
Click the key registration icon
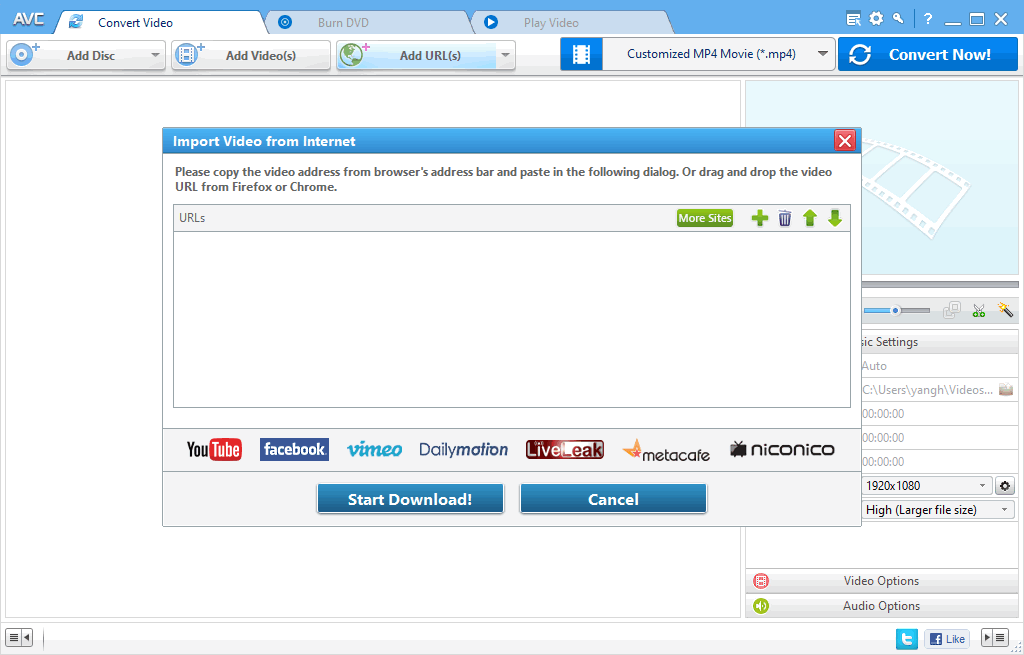pos(899,19)
